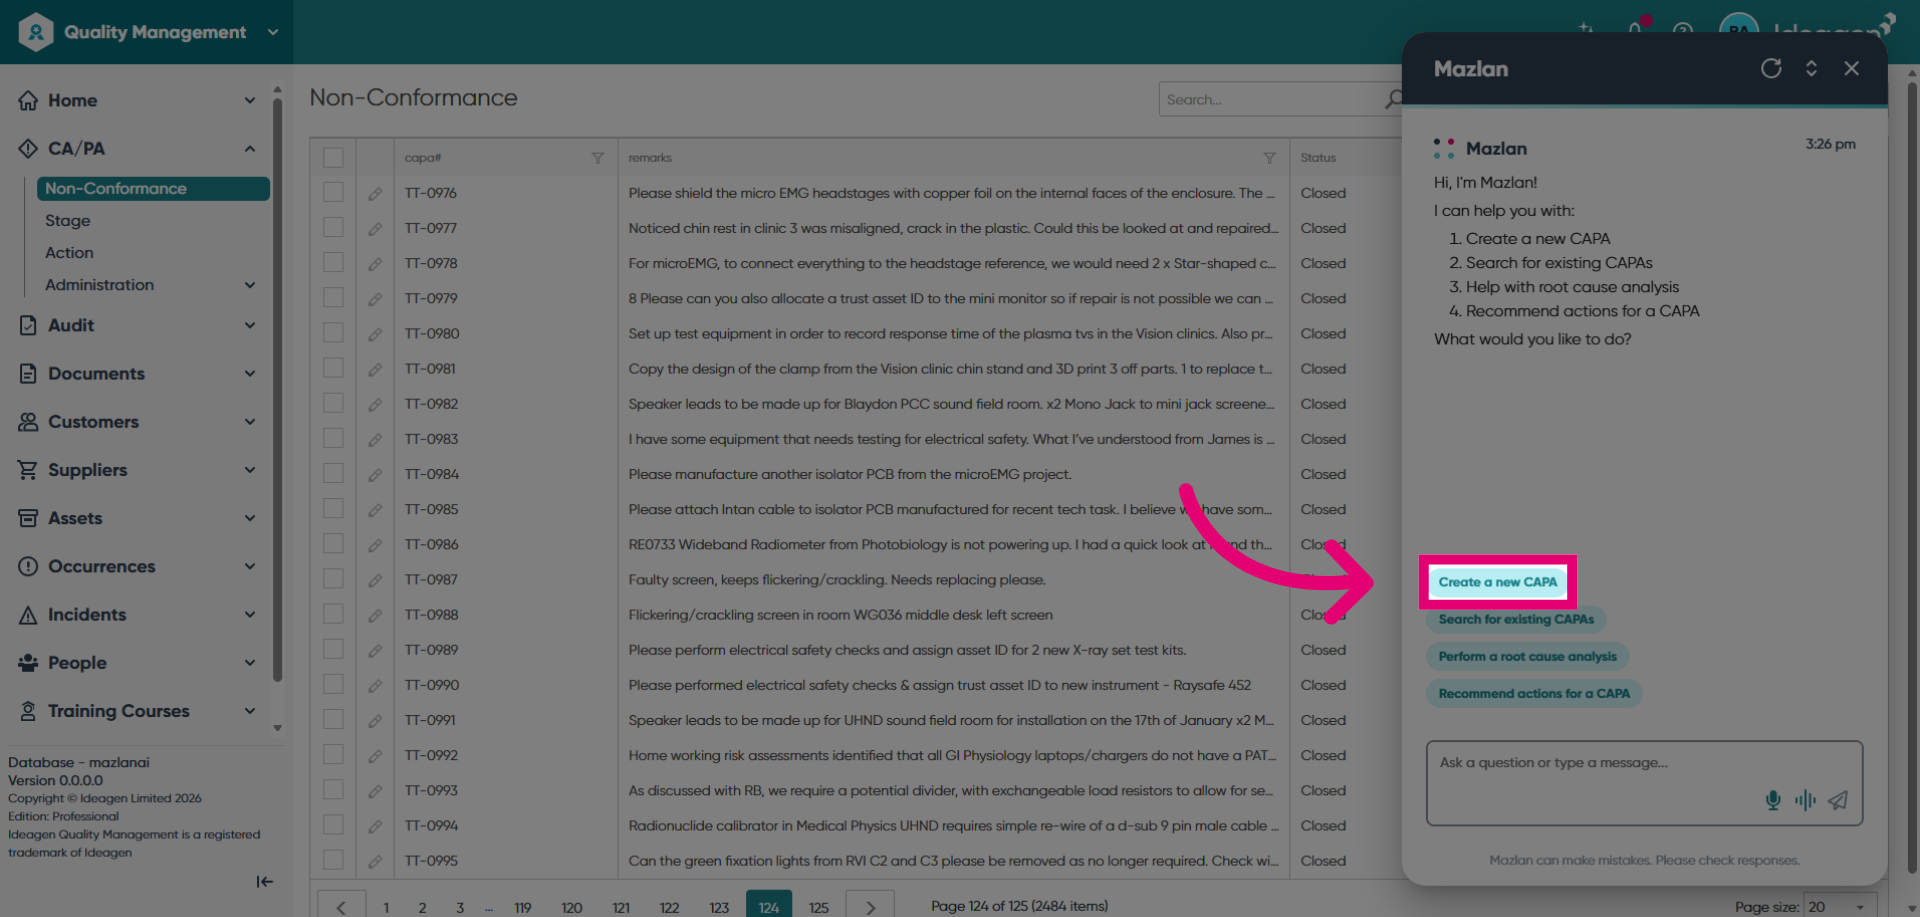The height and width of the screenshot is (917, 1920).
Task: Edit record TT-0976 with pencil icon
Action: [375, 194]
